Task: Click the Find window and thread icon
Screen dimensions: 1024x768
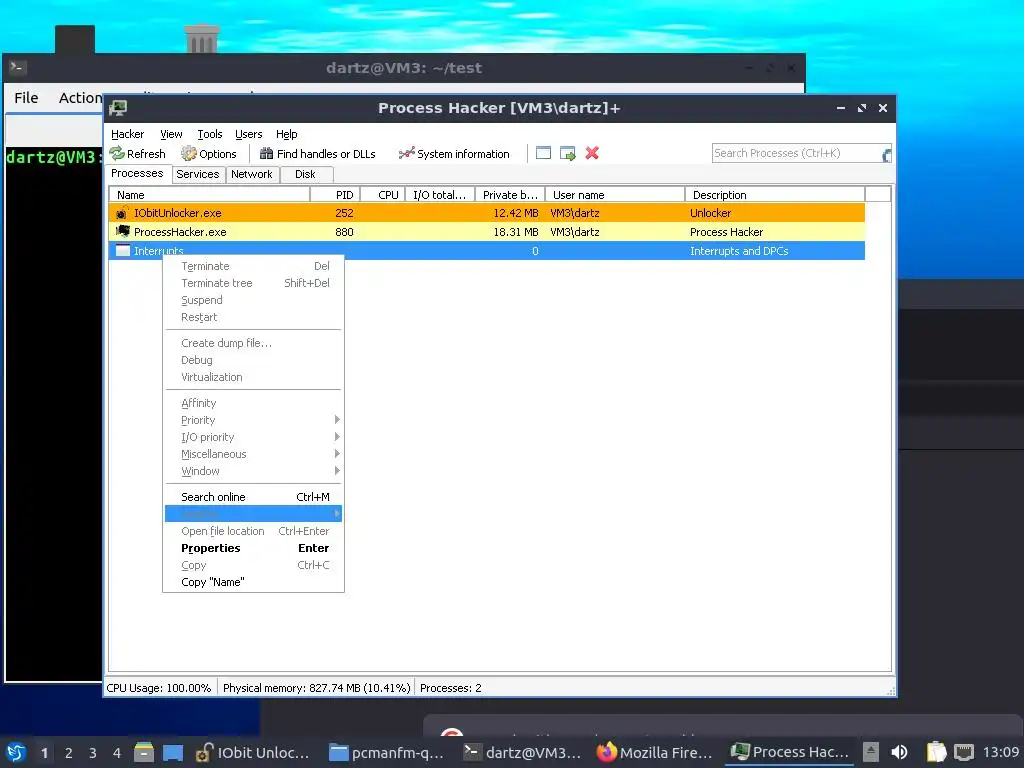Action: [568, 153]
